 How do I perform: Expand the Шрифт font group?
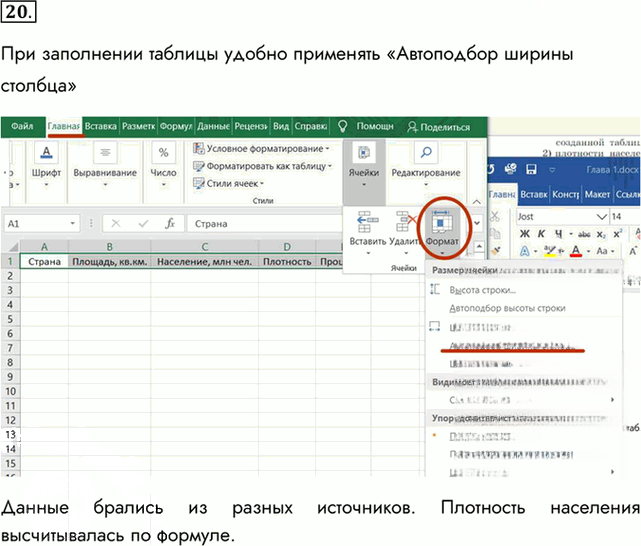[46, 166]
